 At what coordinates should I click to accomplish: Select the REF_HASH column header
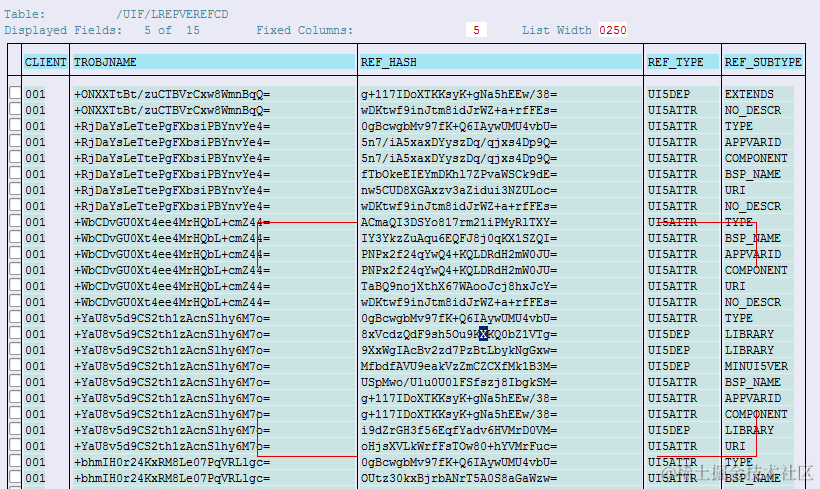[x=500, y=62]
